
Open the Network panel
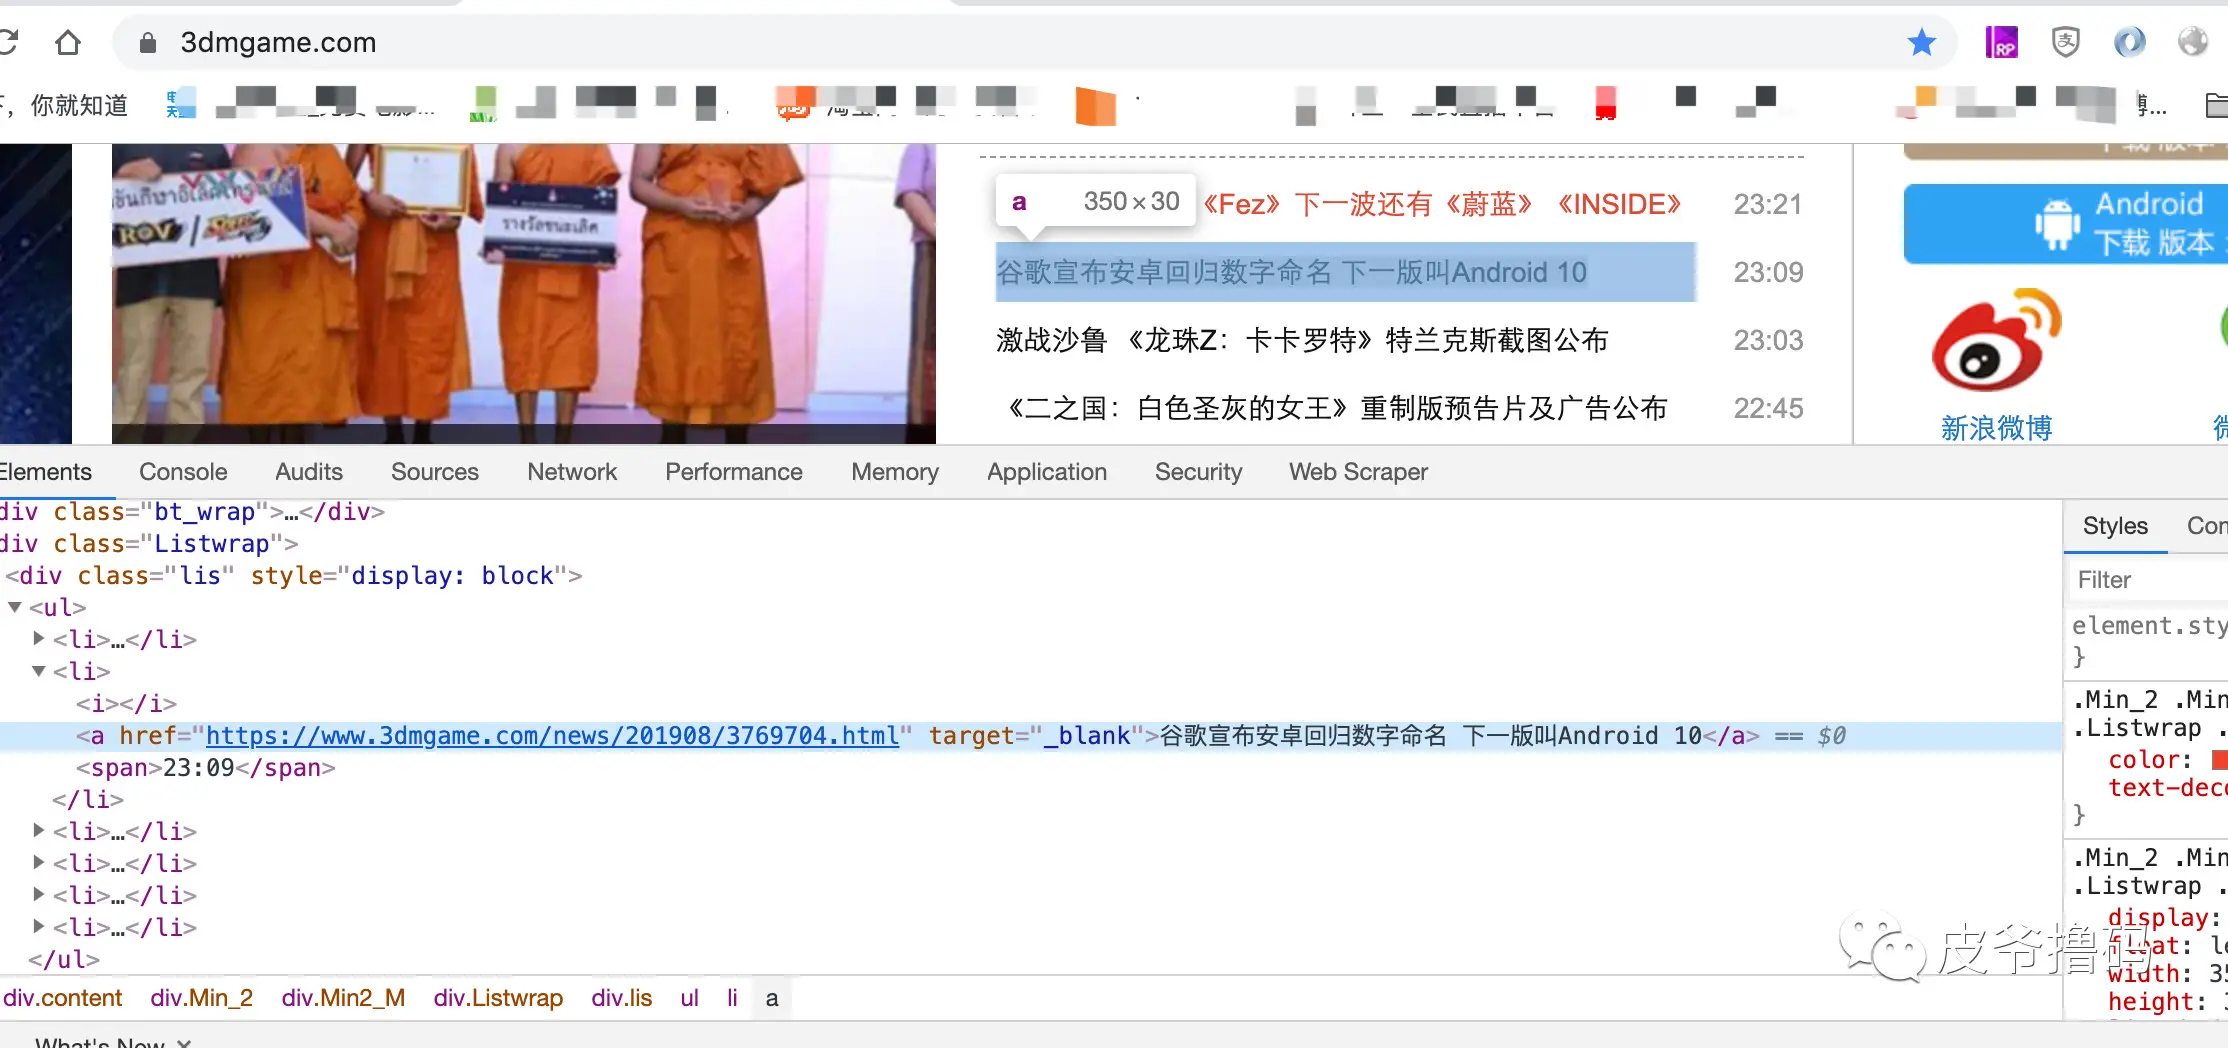572,472
